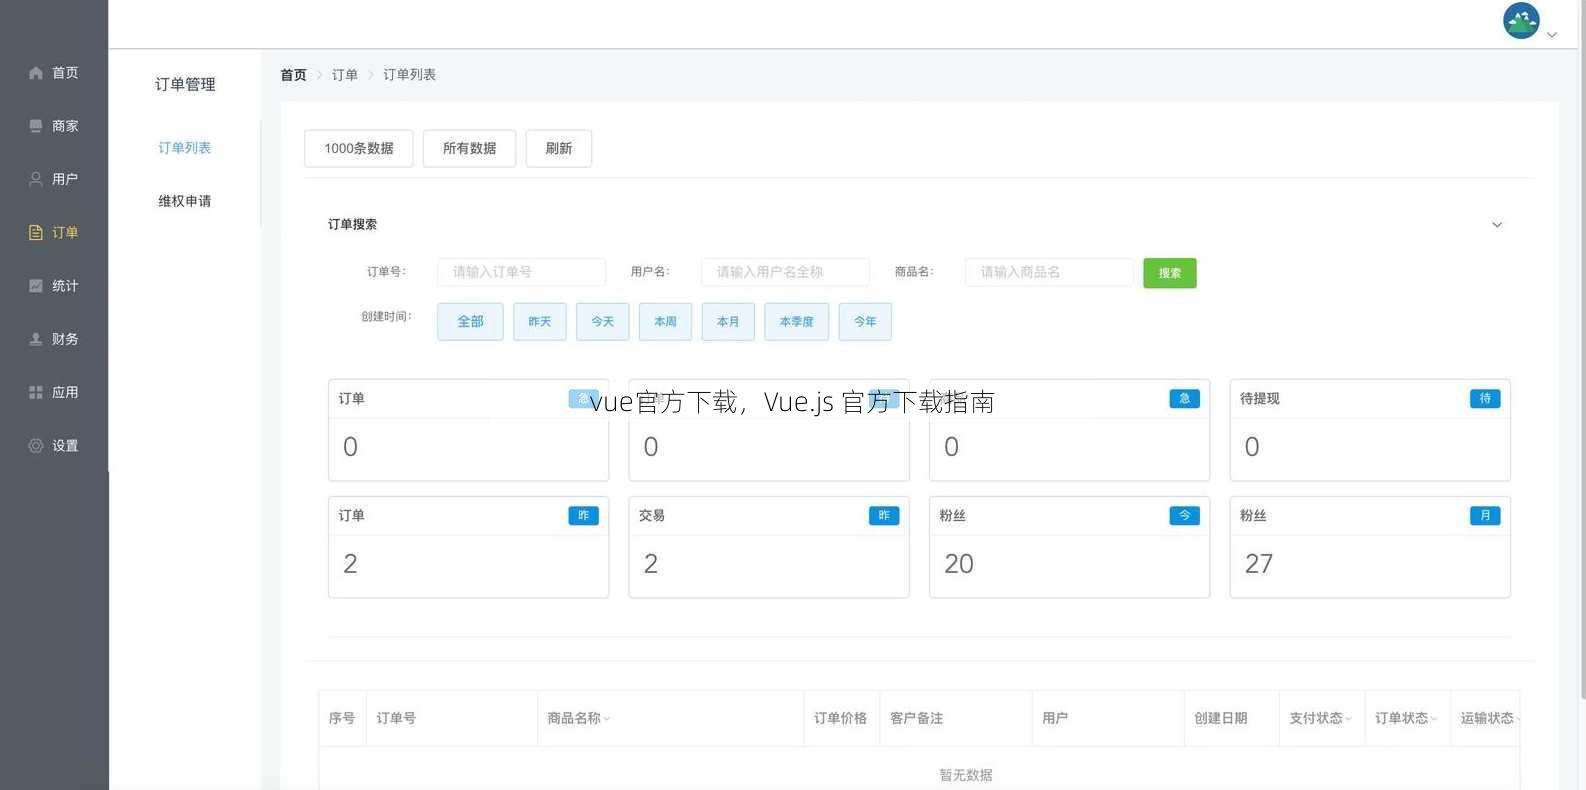Expand the avatar dropdown arrow
Viewport: 1586px width, 790px height.
point(1552,35)
